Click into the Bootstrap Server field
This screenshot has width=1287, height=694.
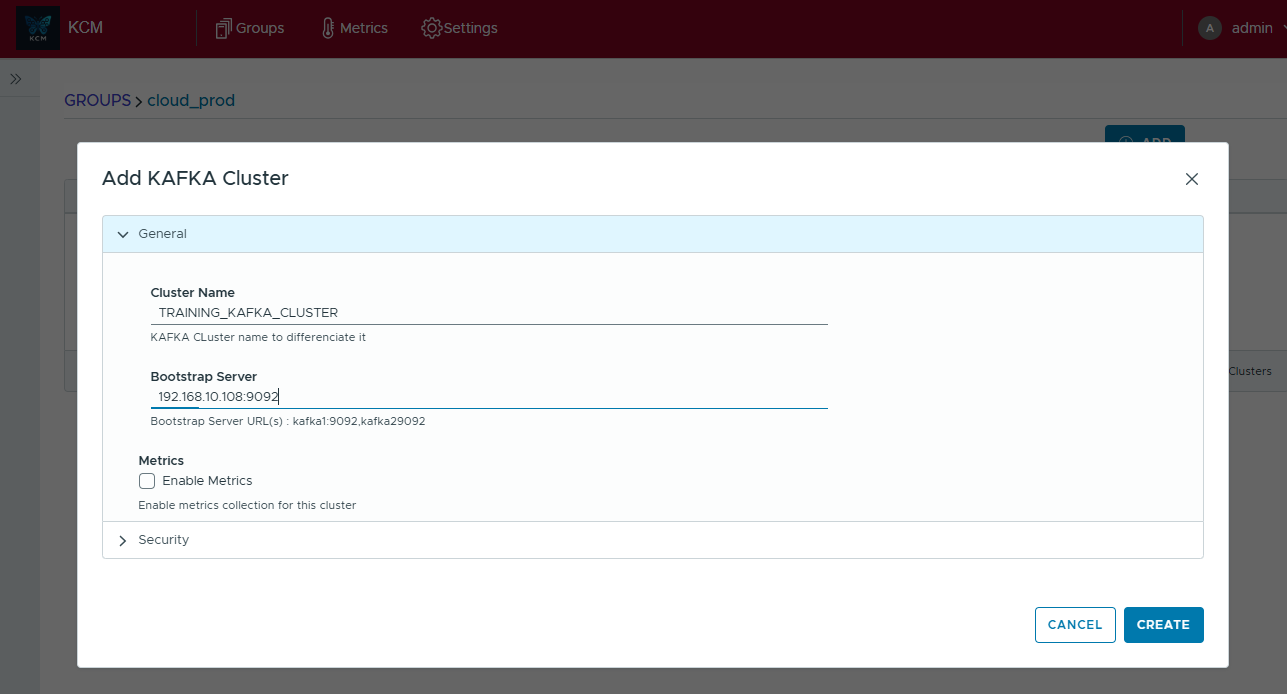tap(488, 397)
